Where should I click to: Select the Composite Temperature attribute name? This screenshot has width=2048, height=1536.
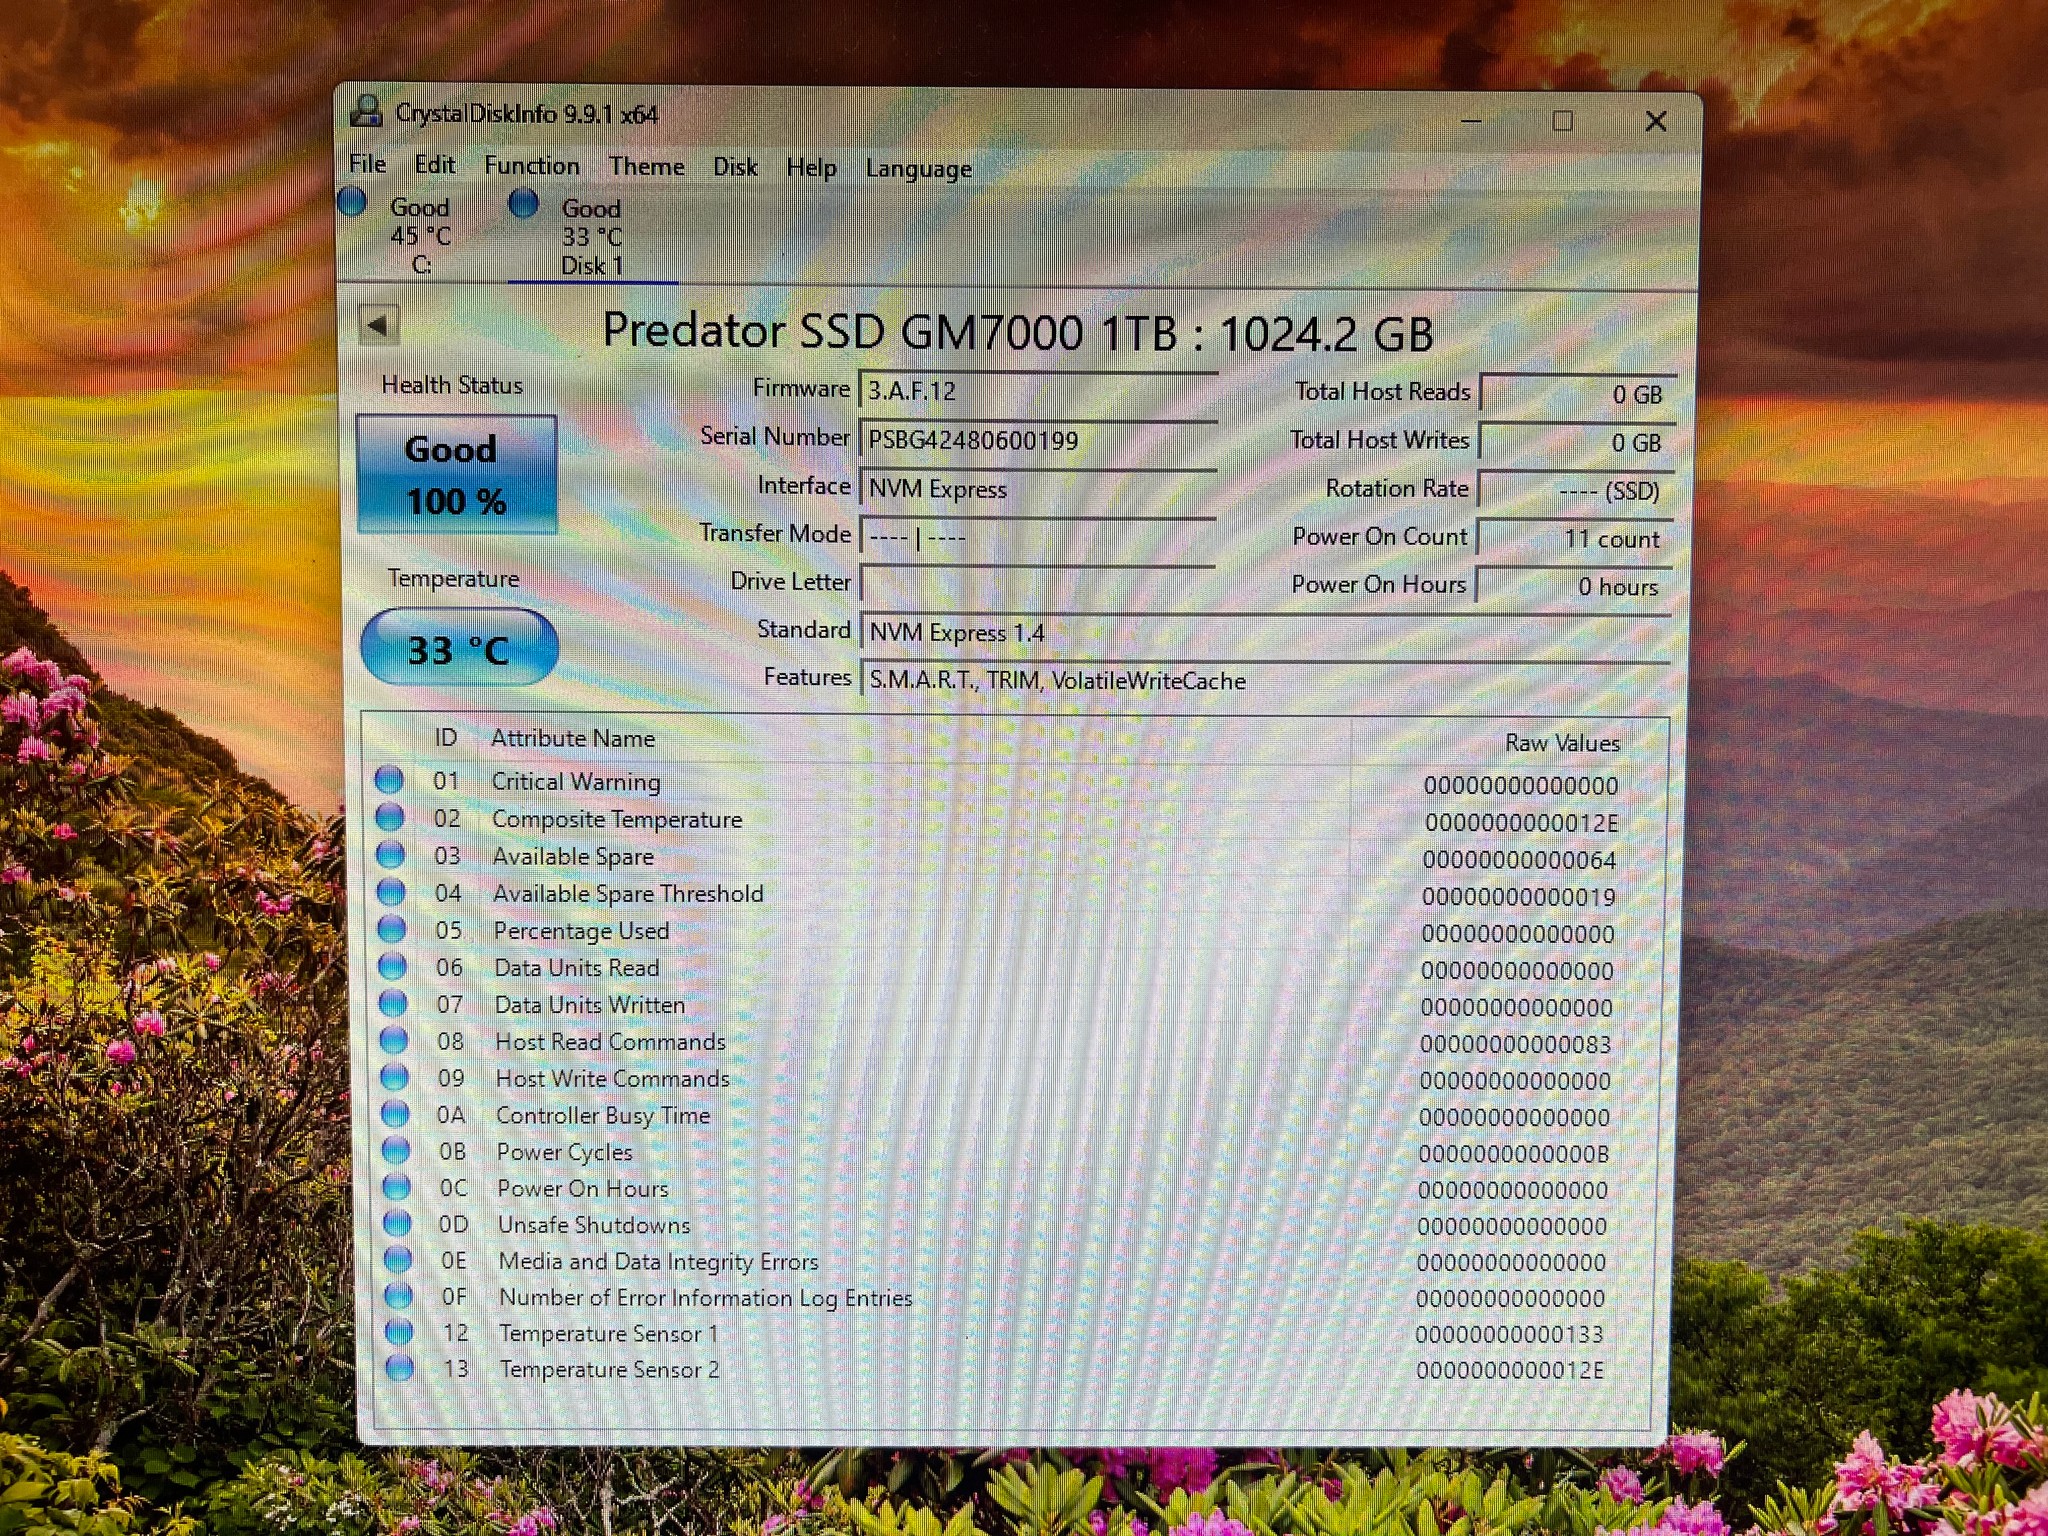pyautogui.click(x=617, y=819)
